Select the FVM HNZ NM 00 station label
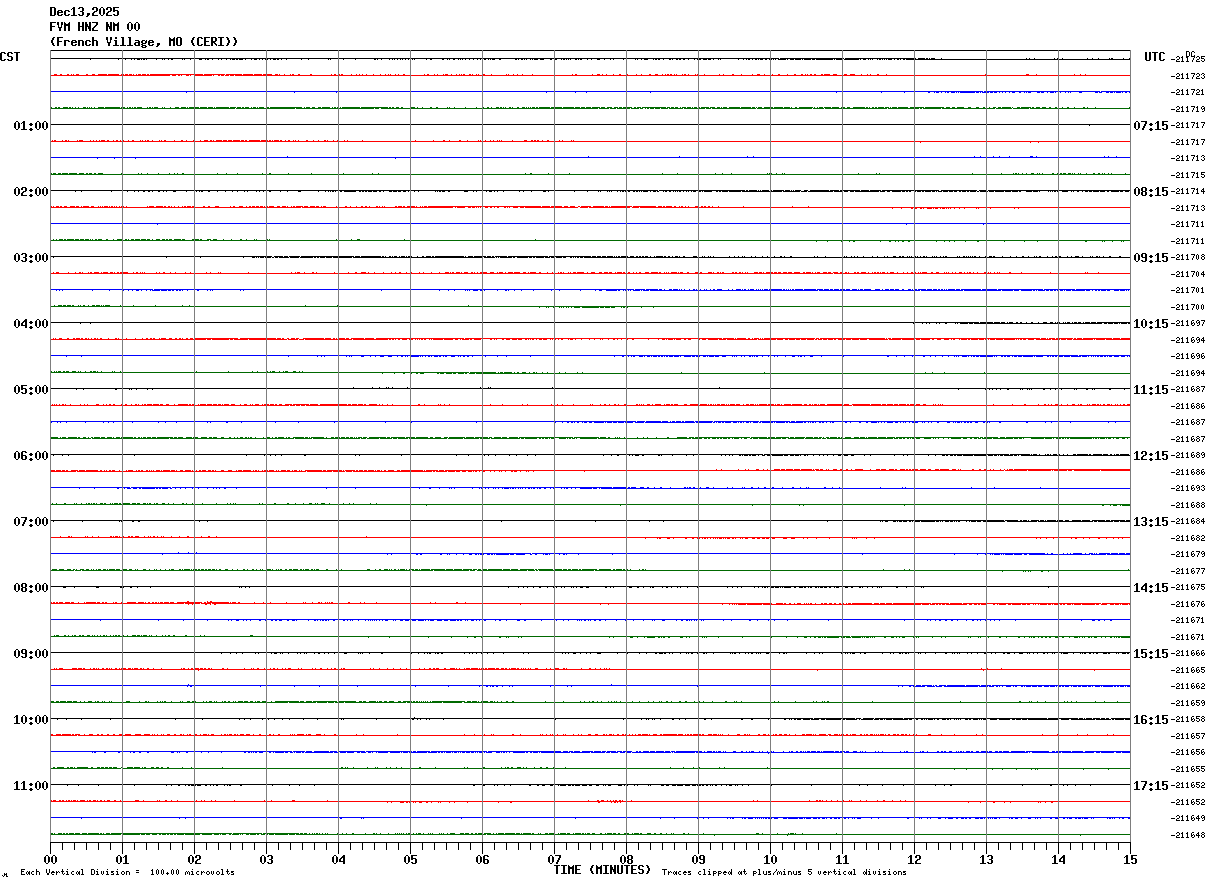 pos(95,27)
